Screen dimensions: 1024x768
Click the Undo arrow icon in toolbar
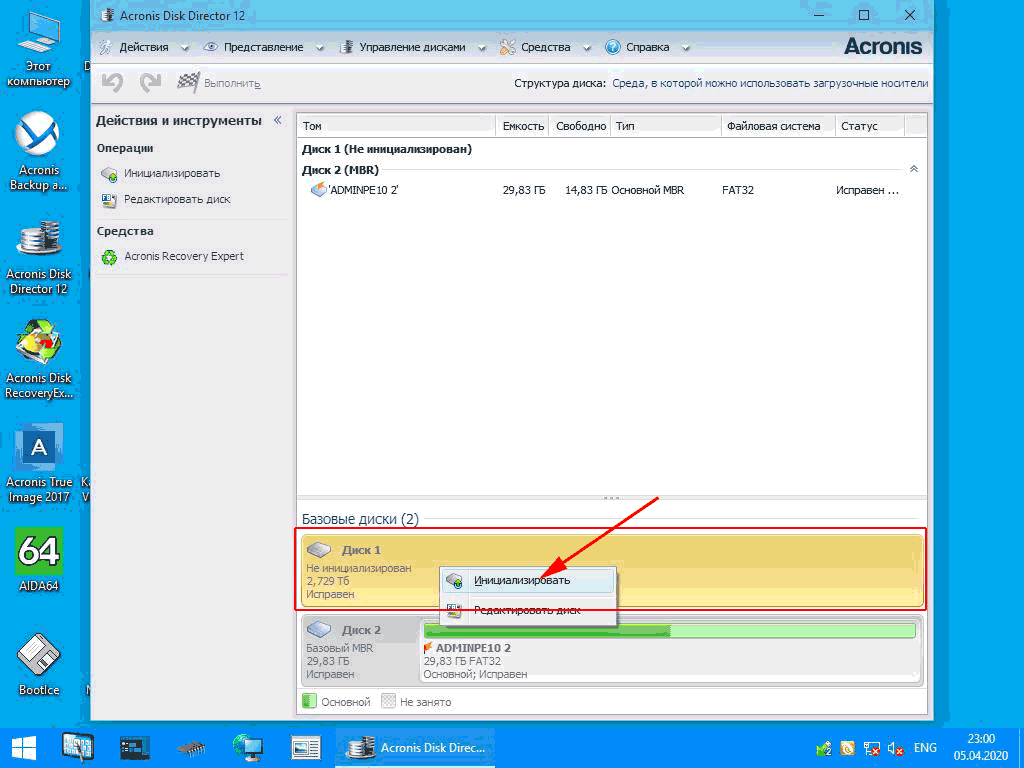point(112,83)
